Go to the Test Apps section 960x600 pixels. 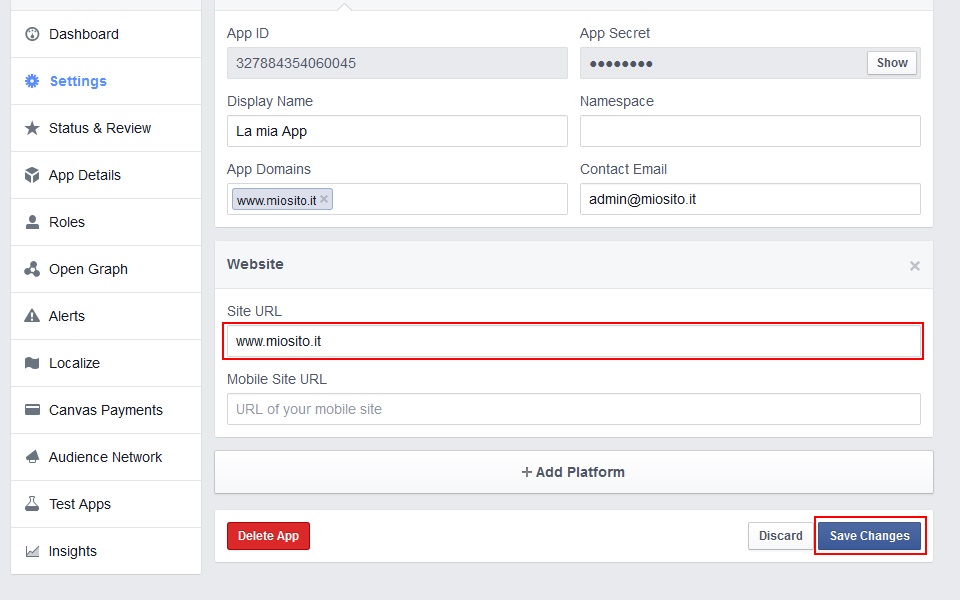click(x=80, y=504)
